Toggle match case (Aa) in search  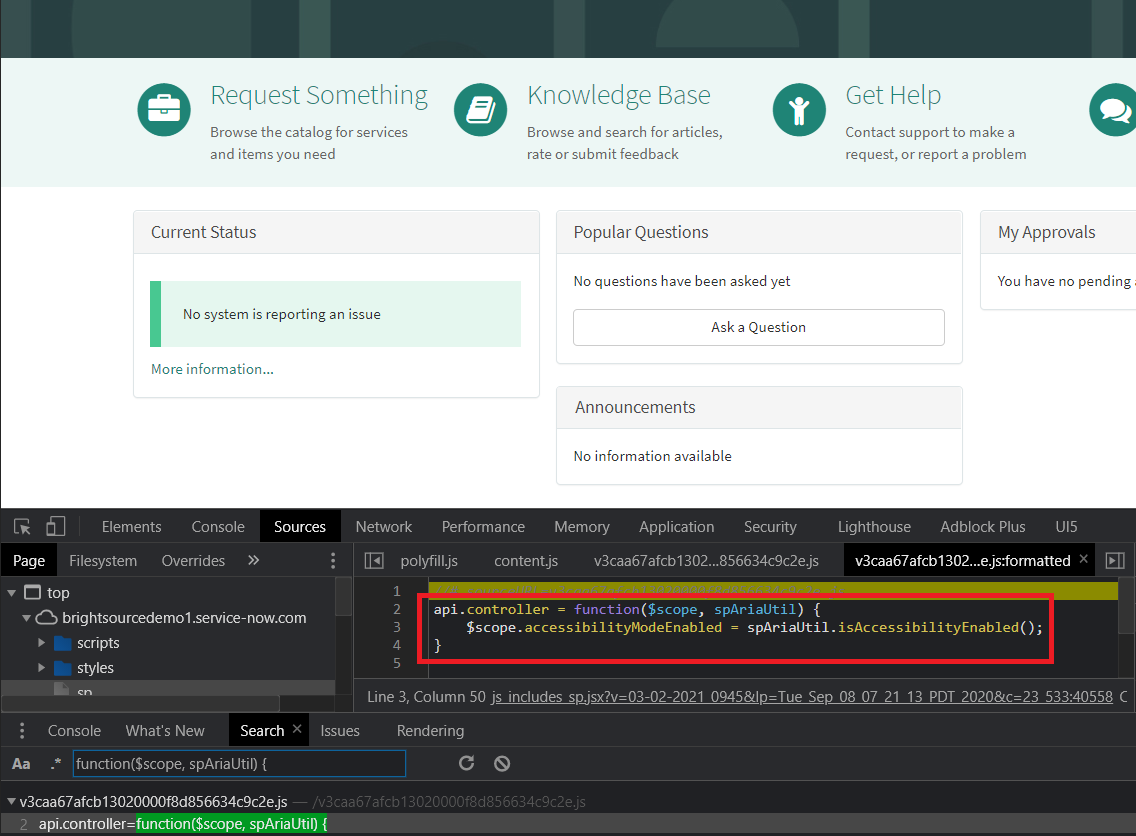(21, 764)
